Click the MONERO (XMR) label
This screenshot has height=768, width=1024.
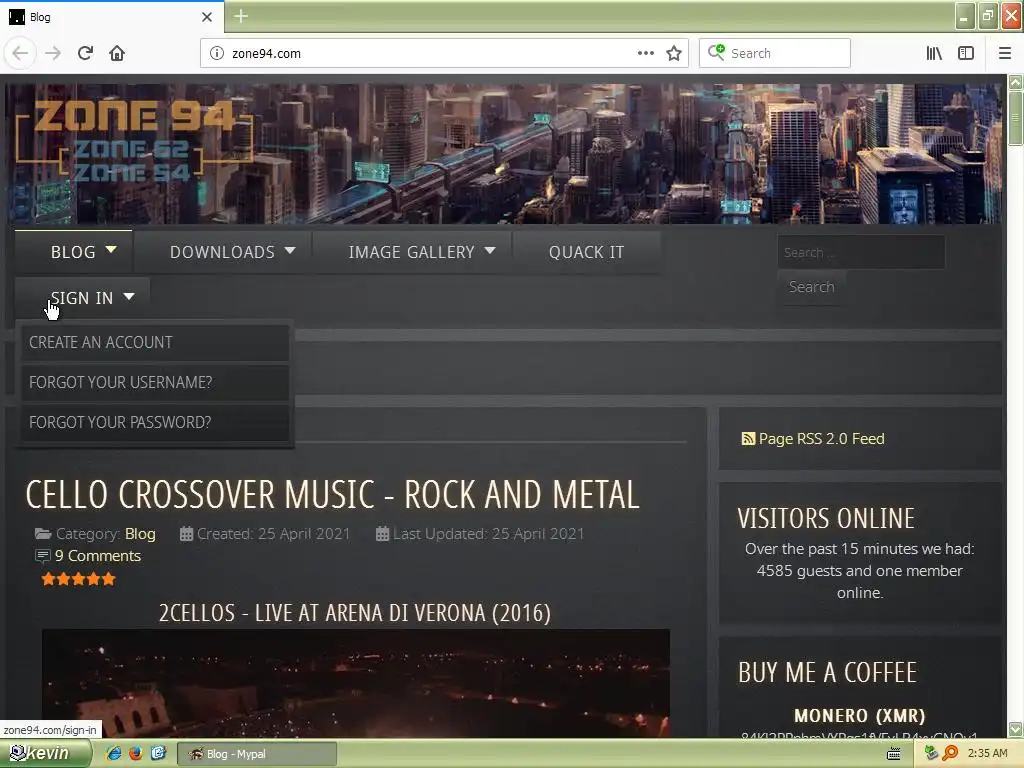point(859,716)
